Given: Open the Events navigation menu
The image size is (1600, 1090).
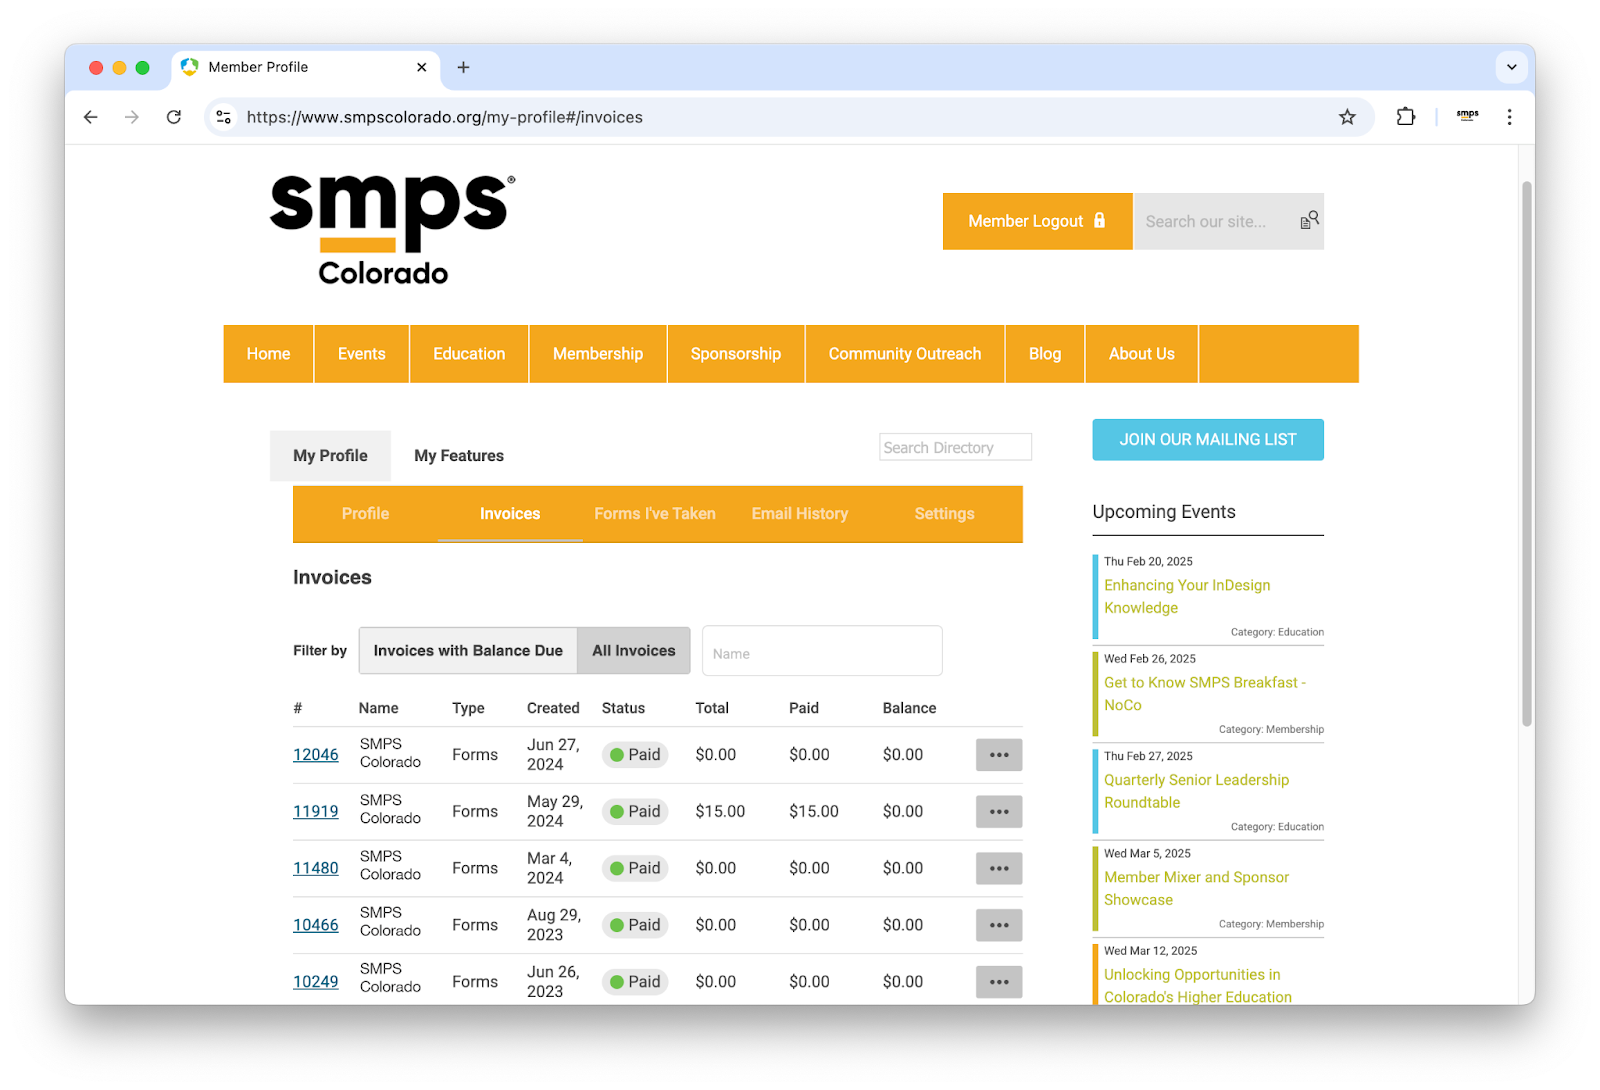Looking at the screenshot, I should (x=361, y=354).
